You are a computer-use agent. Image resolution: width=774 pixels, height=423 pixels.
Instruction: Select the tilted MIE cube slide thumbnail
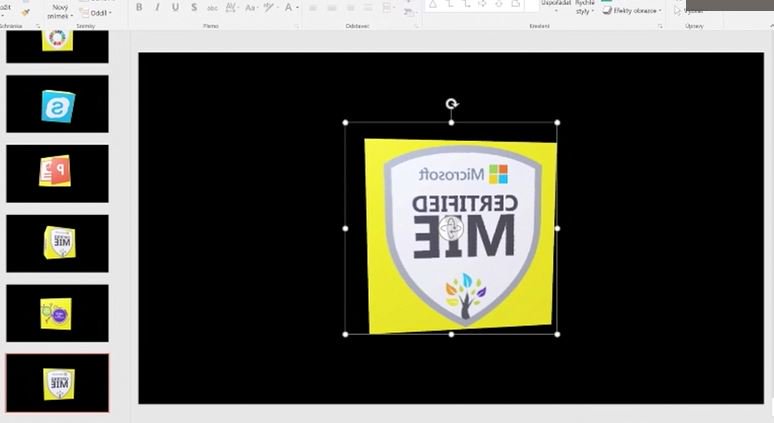pos(57,243)
